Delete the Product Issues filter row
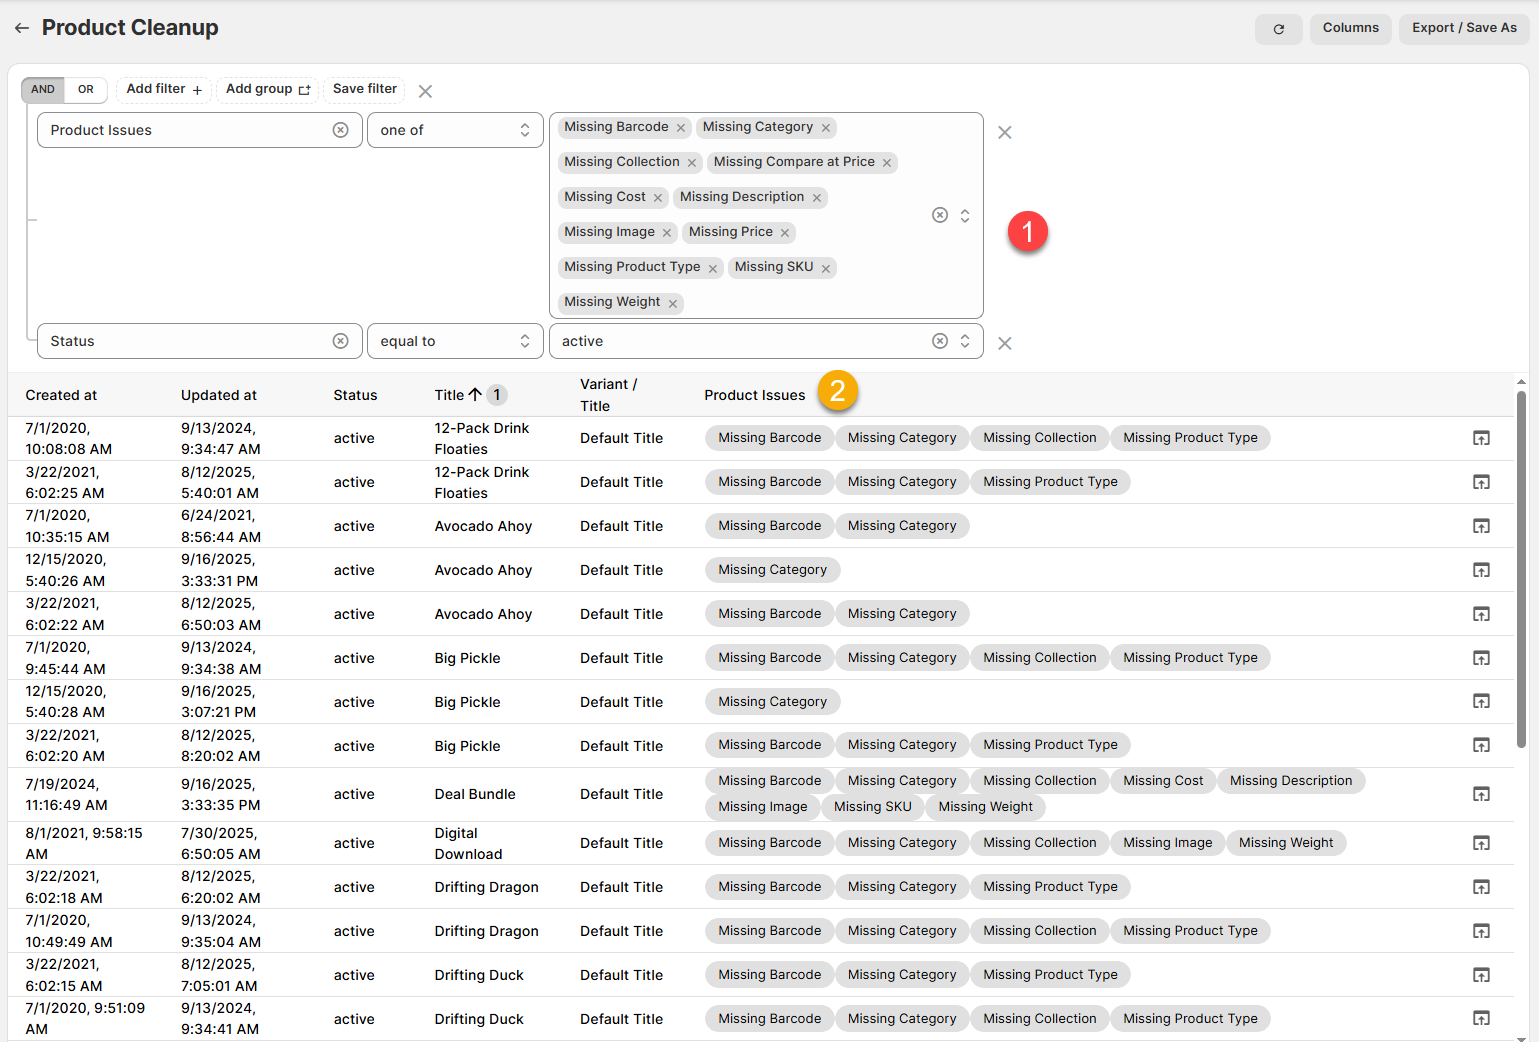The height and width of the screenshot is (1042, 1539). click(1005, 132)
